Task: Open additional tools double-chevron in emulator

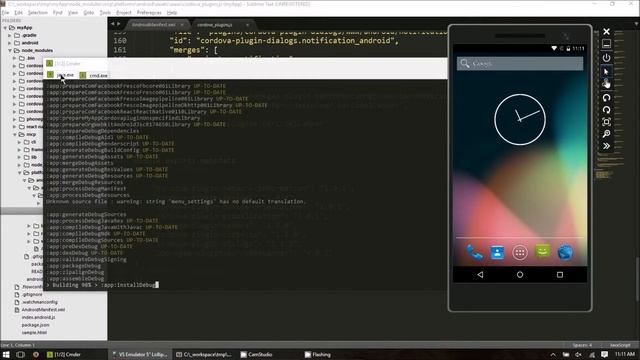Action: pyautogui.click(x=606, y=146)
